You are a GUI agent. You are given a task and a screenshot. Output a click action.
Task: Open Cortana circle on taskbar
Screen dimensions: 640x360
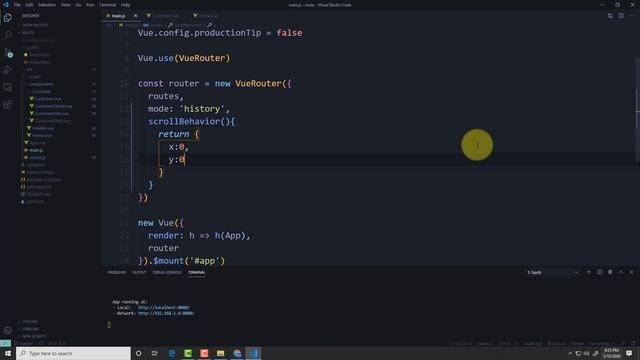[x=139, y=353]
